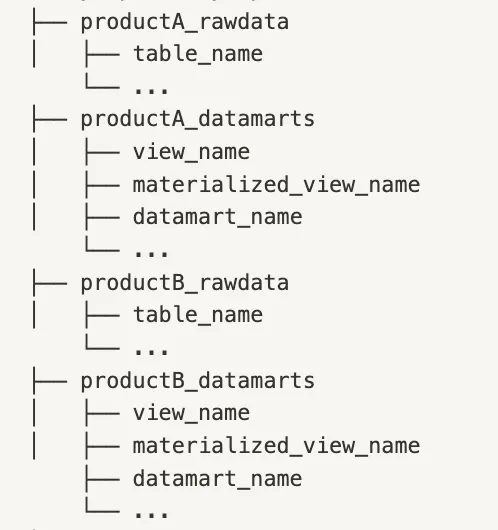Select datamart_name under productB_datamarts
The width and height of the screenshot is (498, 530).
pyautogui.click(x=217, y=479)
